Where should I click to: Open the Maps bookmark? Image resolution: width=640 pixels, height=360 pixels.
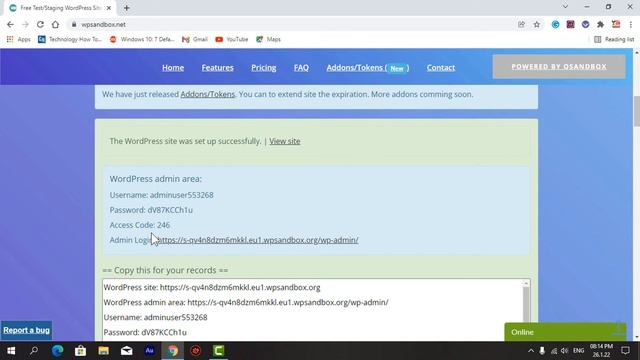[268, 39]
